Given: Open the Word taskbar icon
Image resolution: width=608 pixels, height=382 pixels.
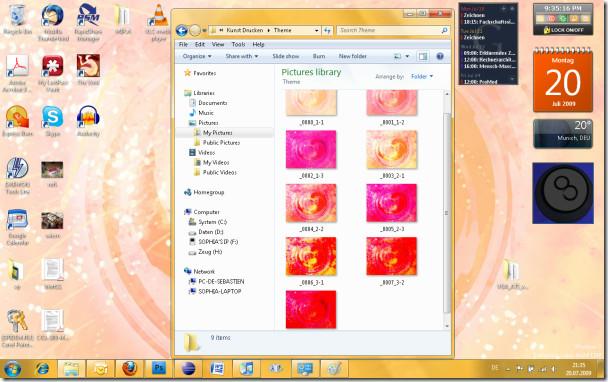Looking at the screenshot, I should 217,368.
